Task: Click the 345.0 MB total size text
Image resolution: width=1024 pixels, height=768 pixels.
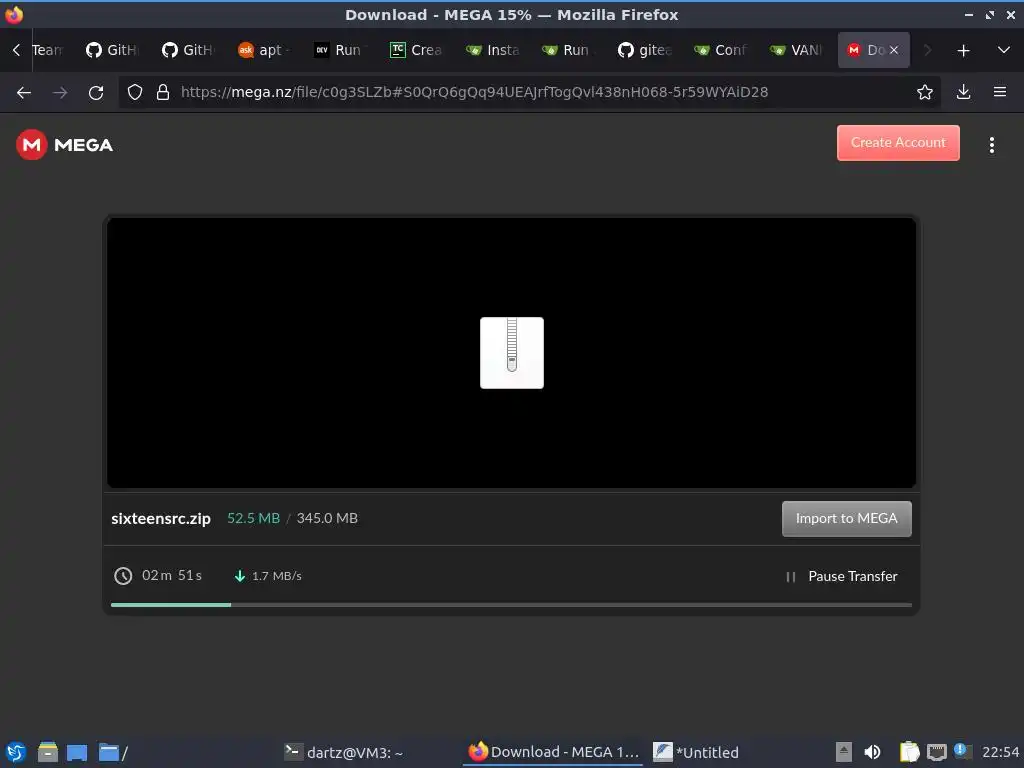Action: [x=327, y=518]
